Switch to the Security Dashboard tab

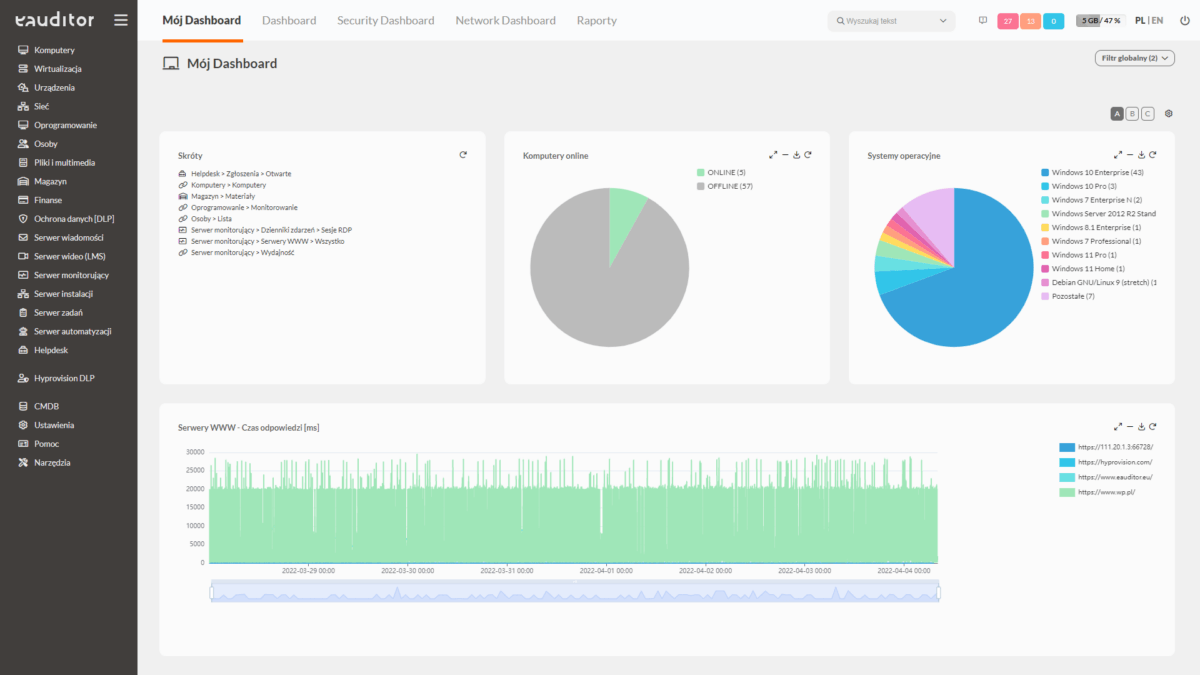click(385, 20)
